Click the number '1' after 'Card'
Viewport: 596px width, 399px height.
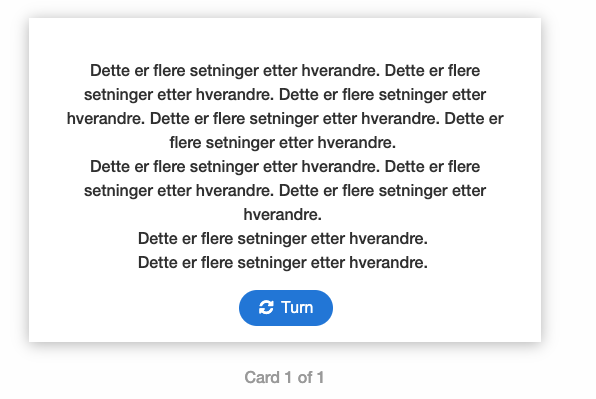(x=288, y=377)
